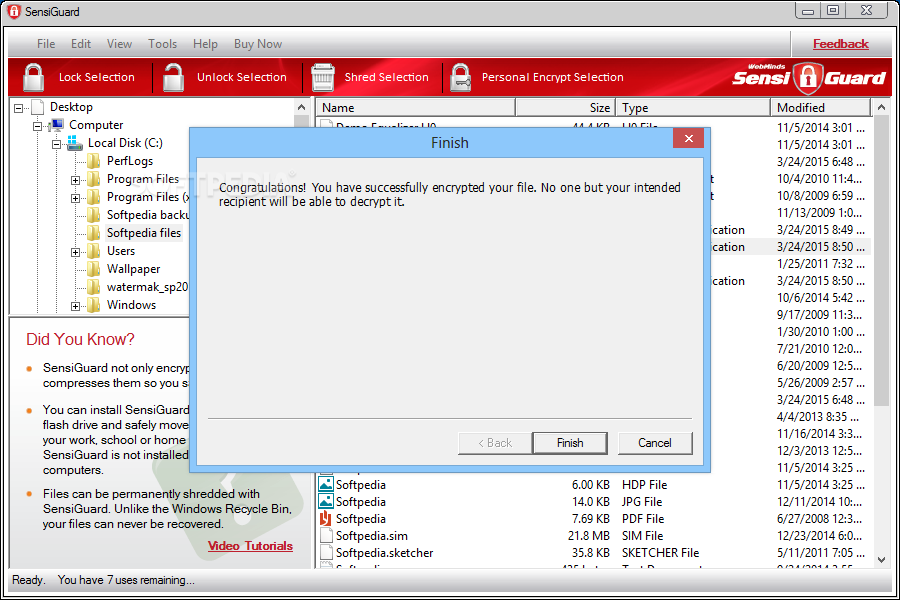
Task: Click the Finish button in the dialog
Action: coord(570,443)
